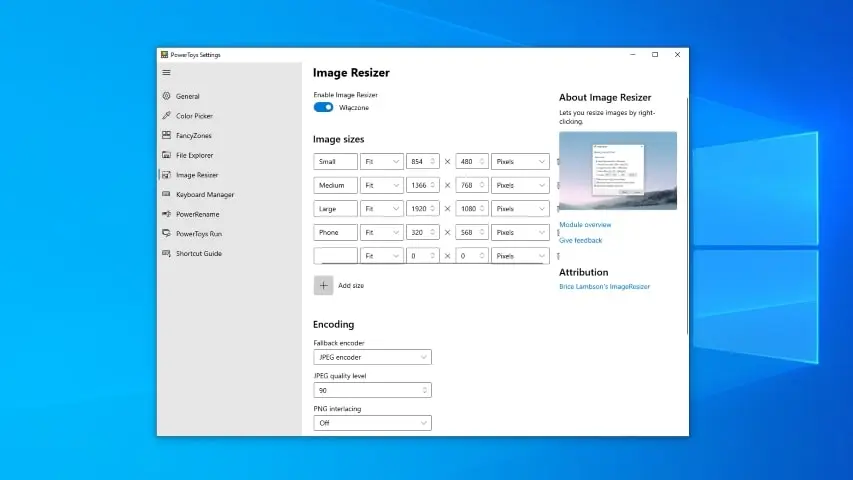Select the Color Picker eyedropper icon
Screen dimensions: 853x480
(166, 116)
